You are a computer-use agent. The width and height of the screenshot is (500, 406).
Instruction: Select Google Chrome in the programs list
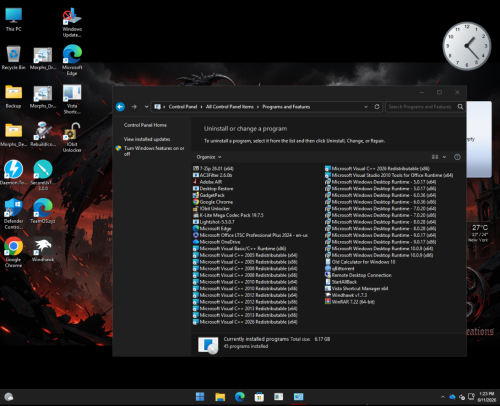pos(213,202)
